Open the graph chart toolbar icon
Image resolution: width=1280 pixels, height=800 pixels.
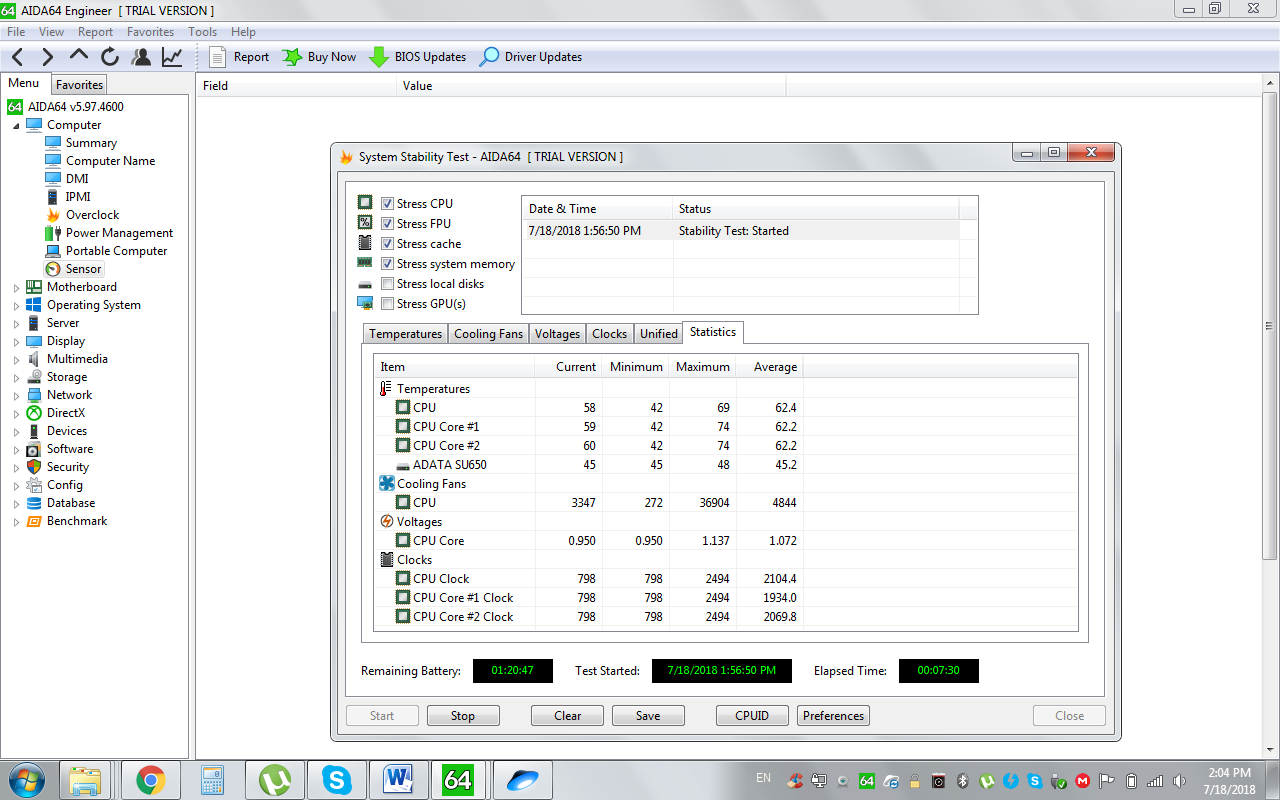pos(172,57)
